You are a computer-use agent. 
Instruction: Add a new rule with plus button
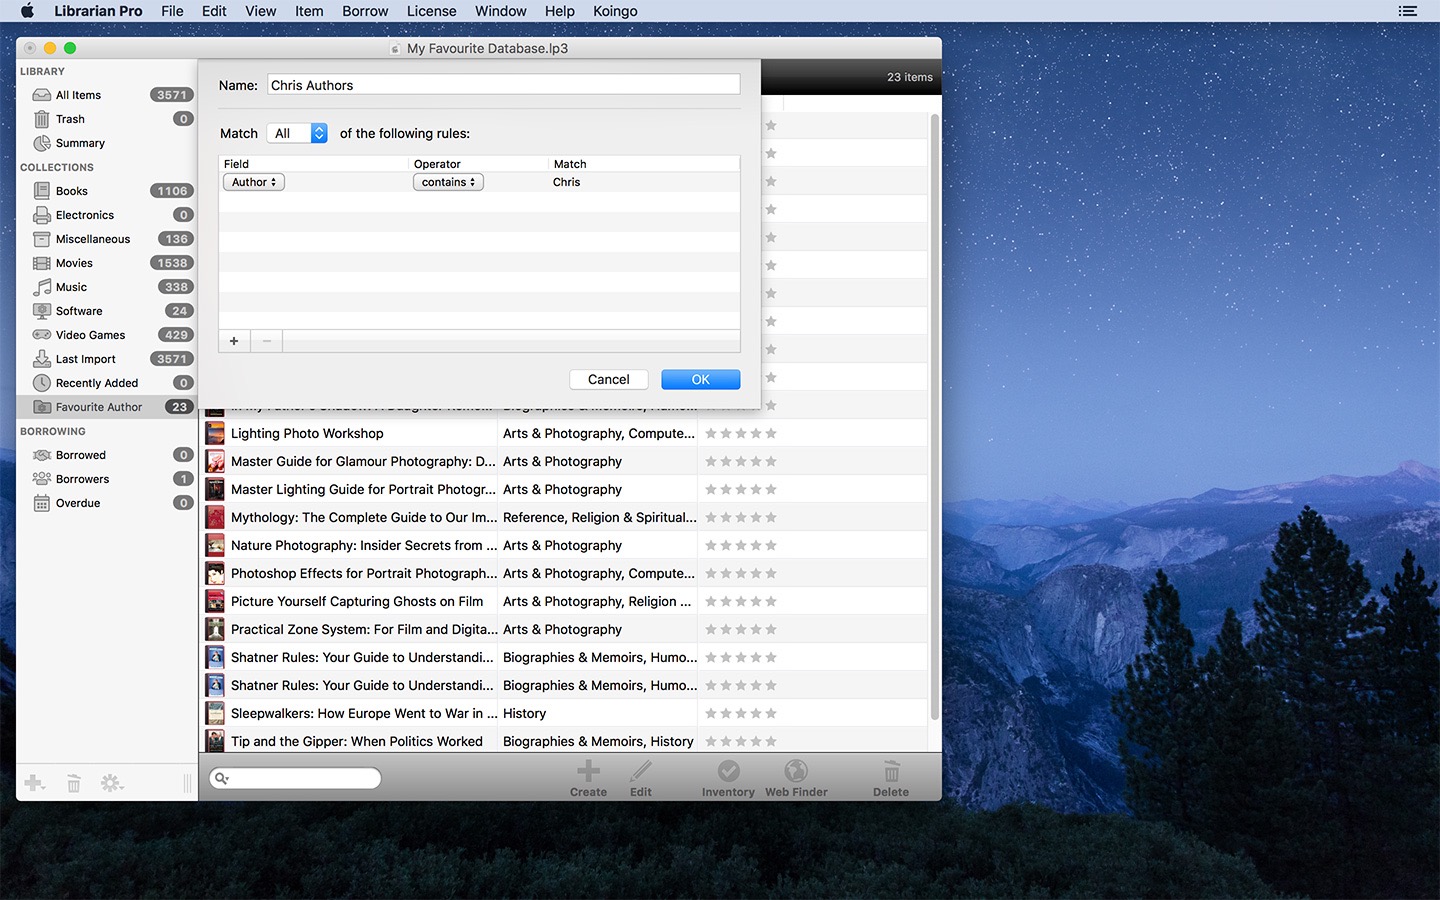coord(234,341)
